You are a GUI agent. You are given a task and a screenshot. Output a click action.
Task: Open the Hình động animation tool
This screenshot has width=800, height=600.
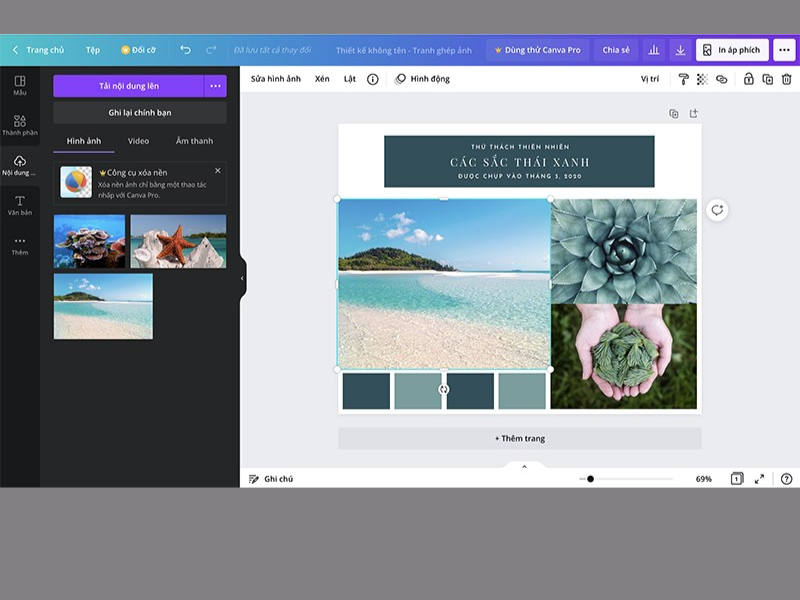point(424,77)
